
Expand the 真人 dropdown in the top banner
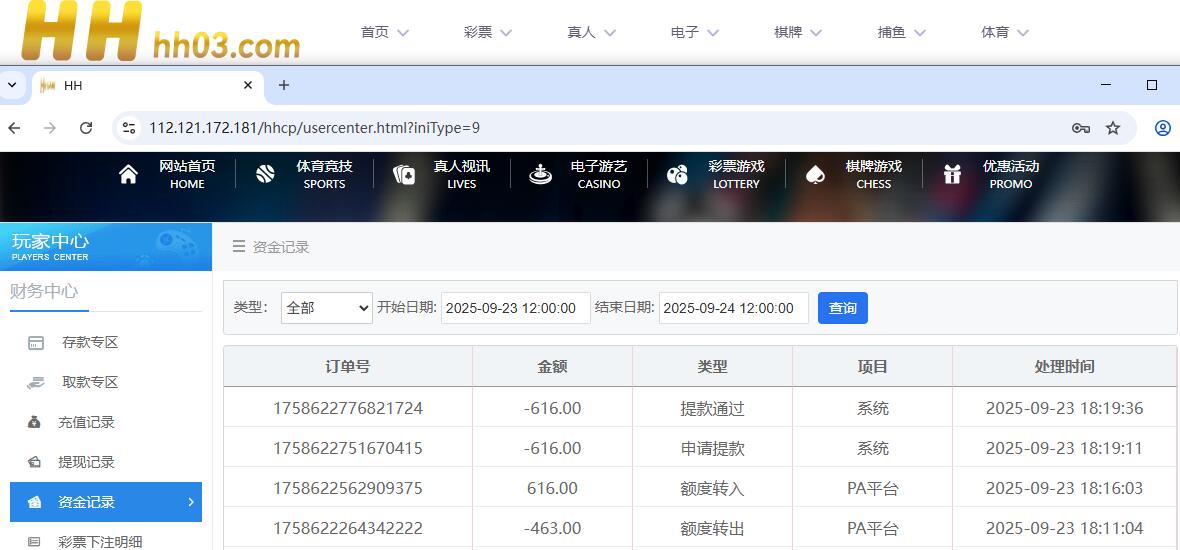591,32
